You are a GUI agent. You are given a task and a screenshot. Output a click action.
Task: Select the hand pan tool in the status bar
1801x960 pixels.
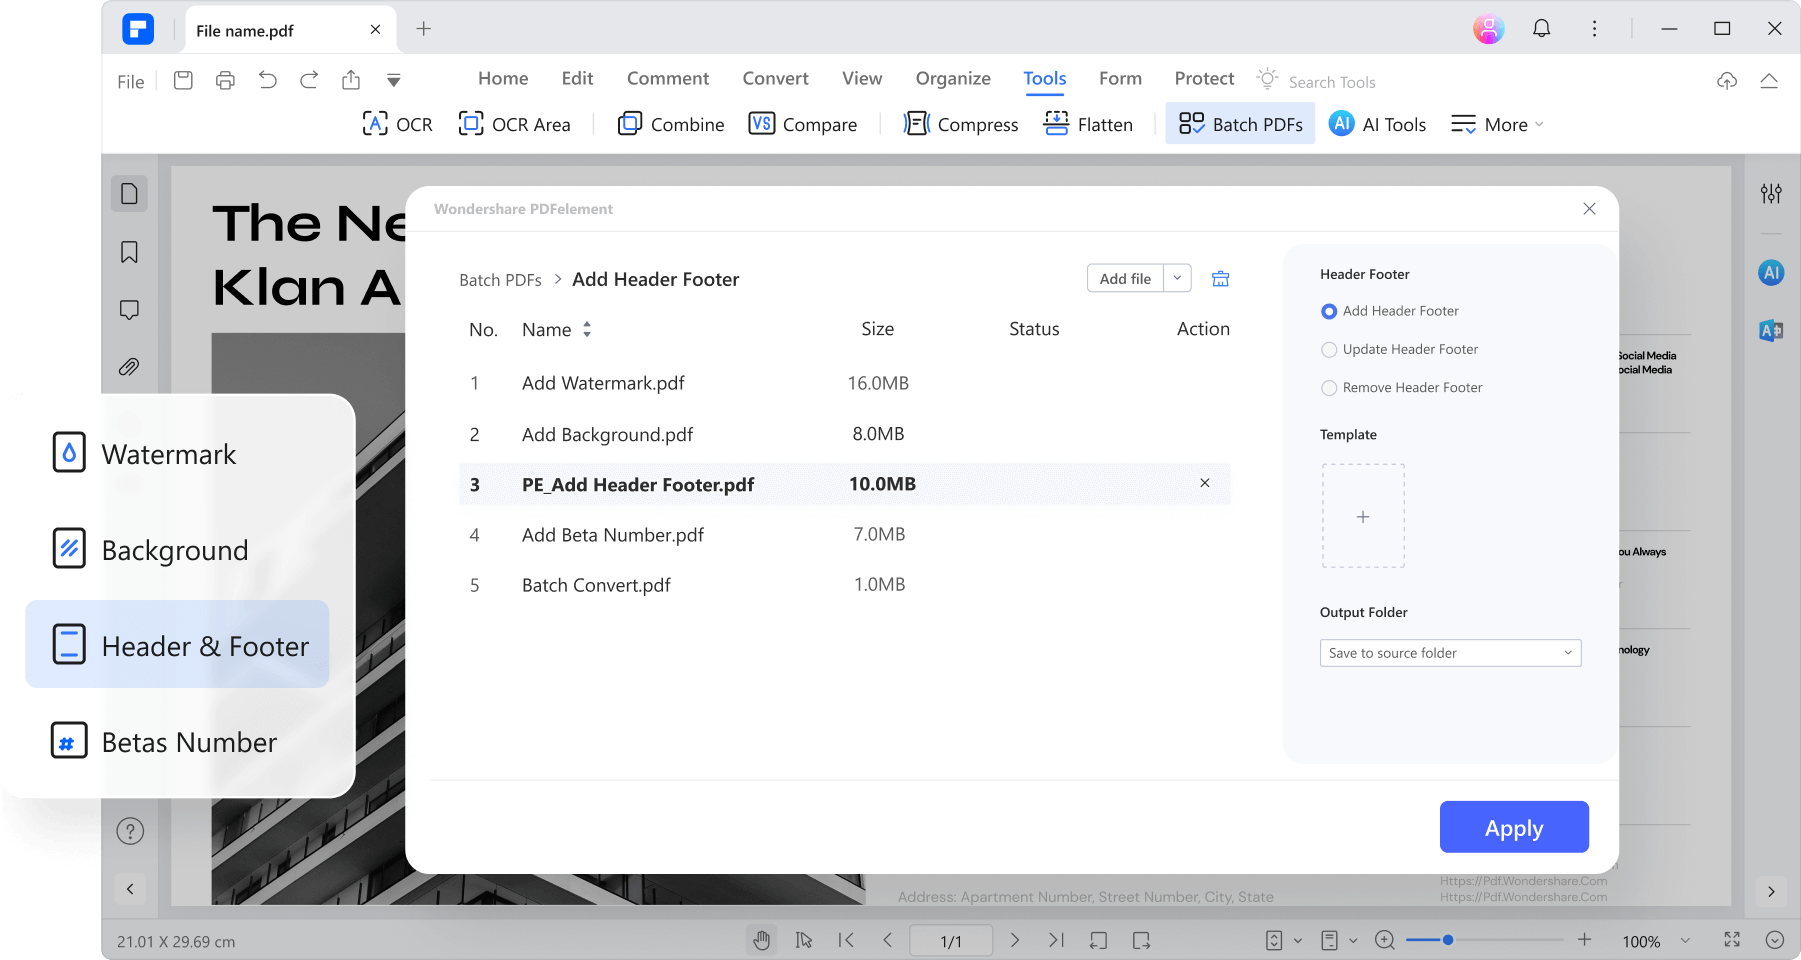(x=762, y=940)
